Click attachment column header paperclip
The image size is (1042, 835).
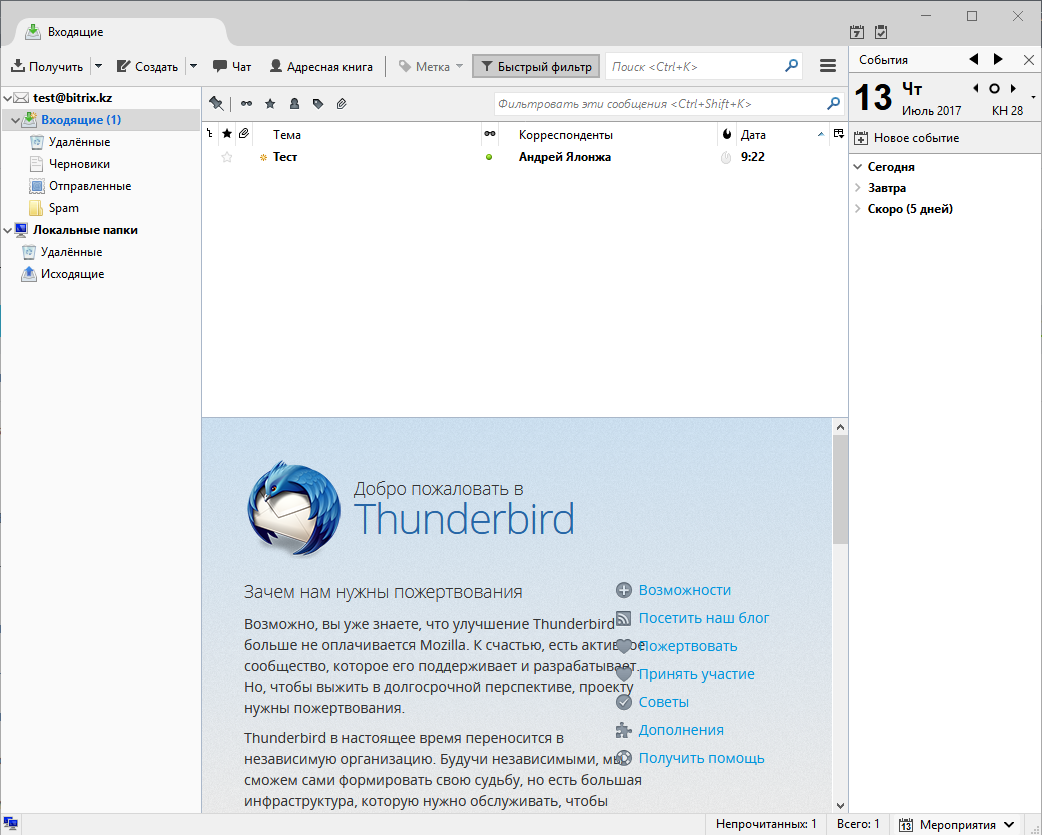coord(244,134)
